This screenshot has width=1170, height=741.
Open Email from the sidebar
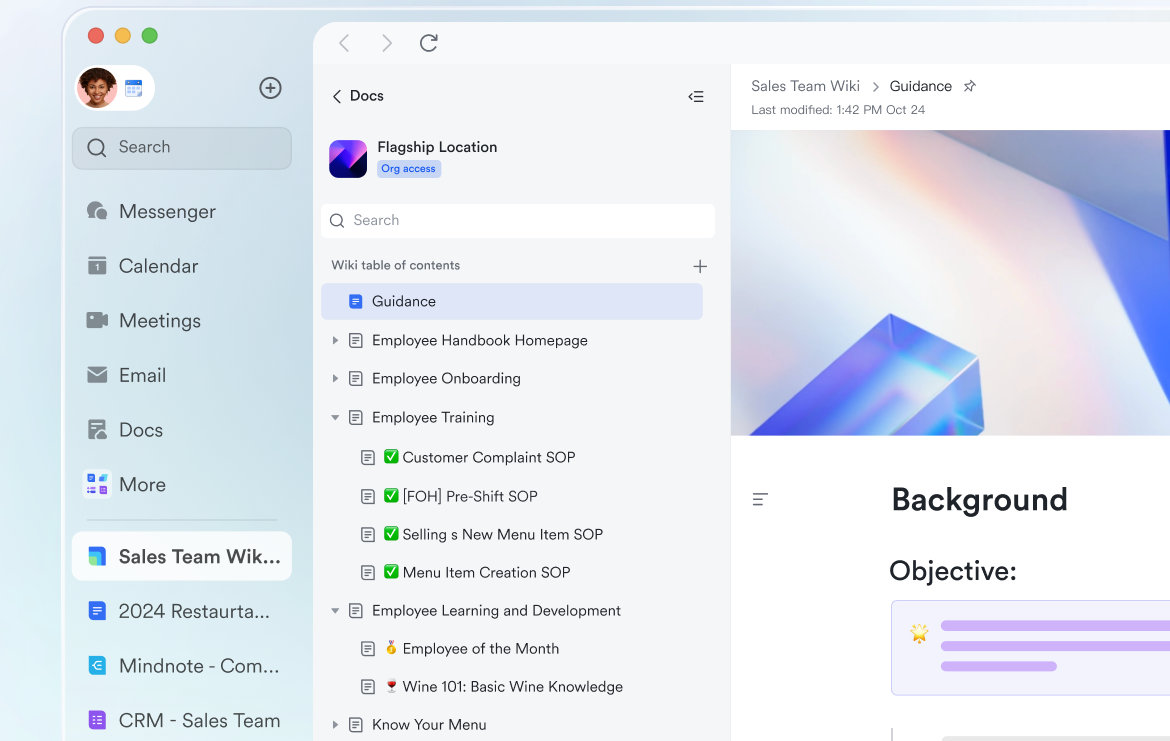coord(126,375)
